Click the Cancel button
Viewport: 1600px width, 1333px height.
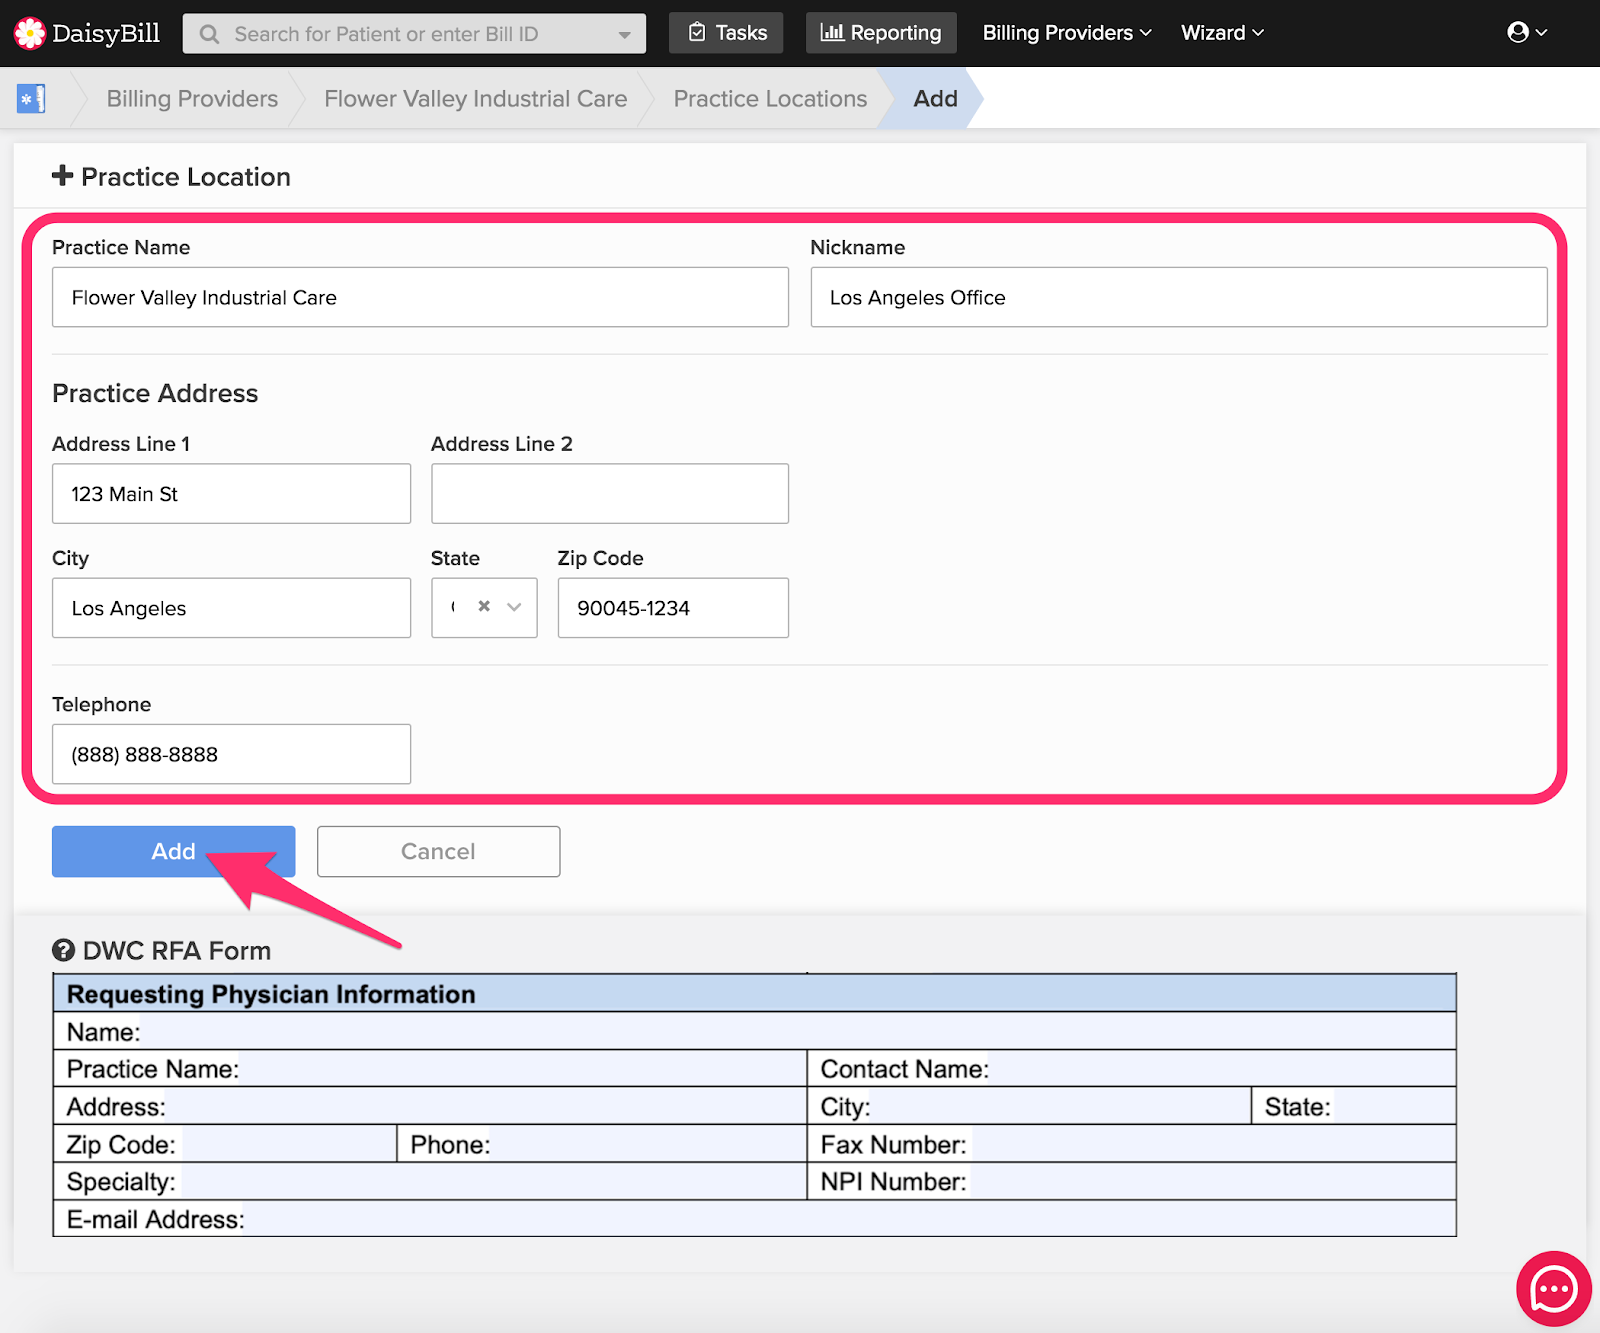click(438, 851)
